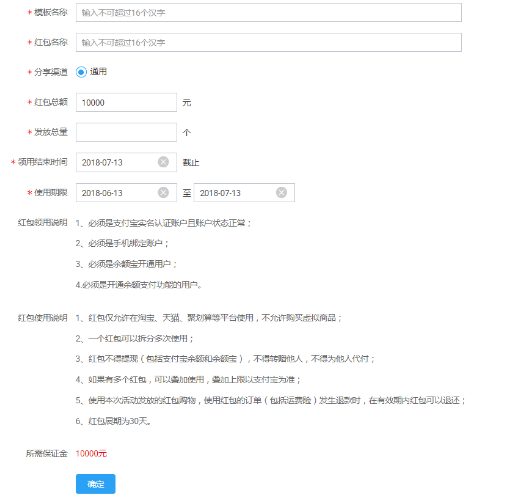Screen dimensions: 505x503
Task: Click the red 10000元 deposit amount
Action: click(x=91, y=453)
